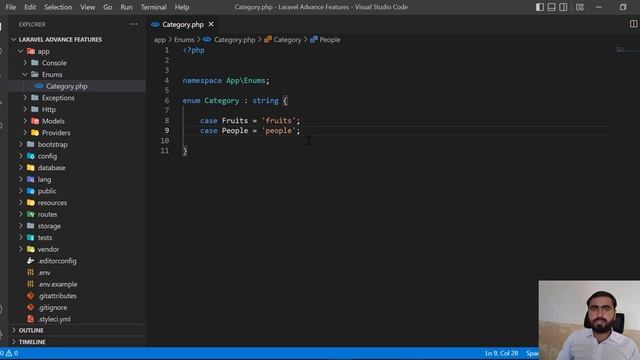Viewport: 640px width, 360px height.
Task: Open the Selection menu
Action: click(x=58, y=7)
